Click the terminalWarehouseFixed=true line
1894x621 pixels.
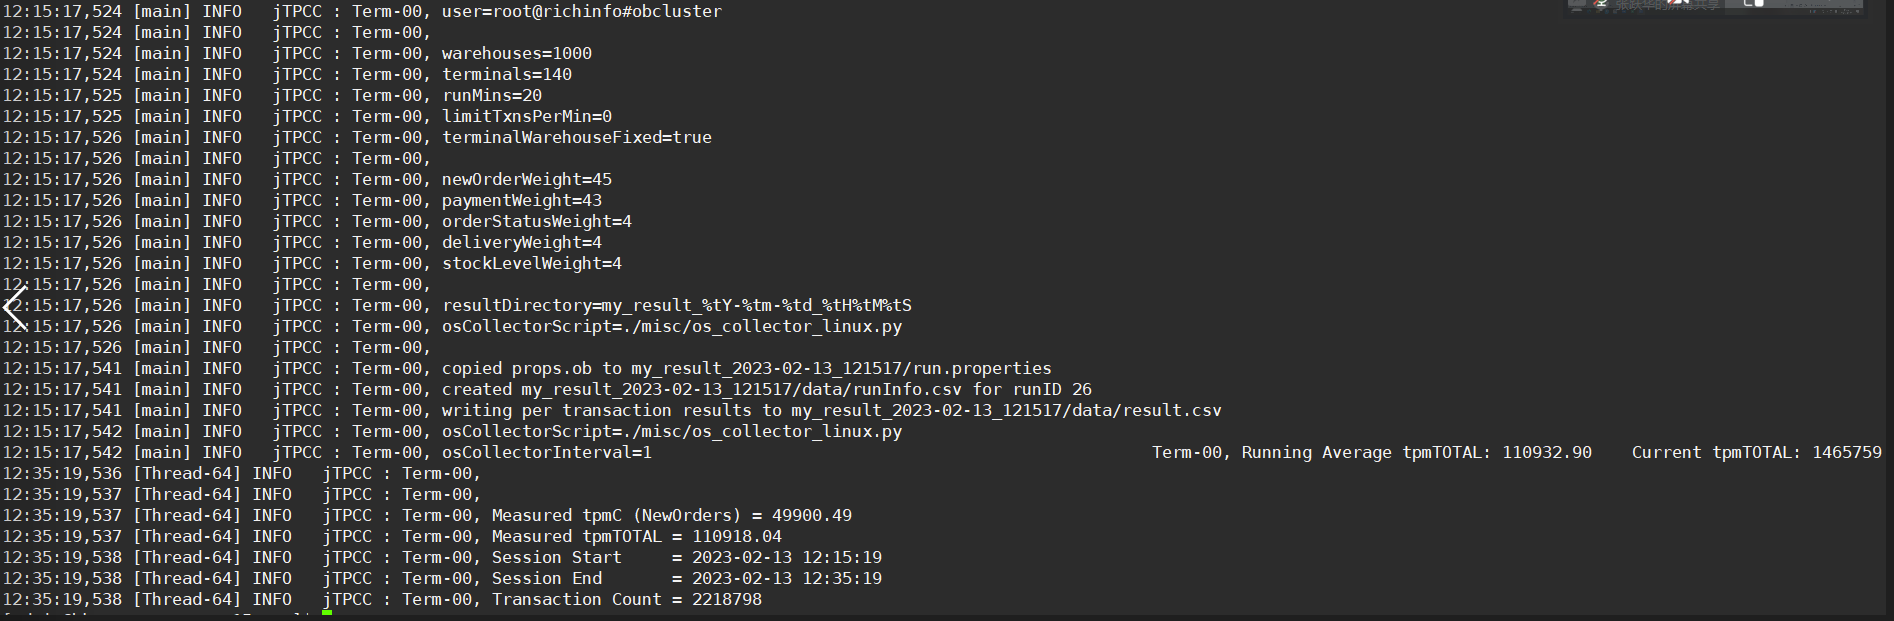(577, 137)
